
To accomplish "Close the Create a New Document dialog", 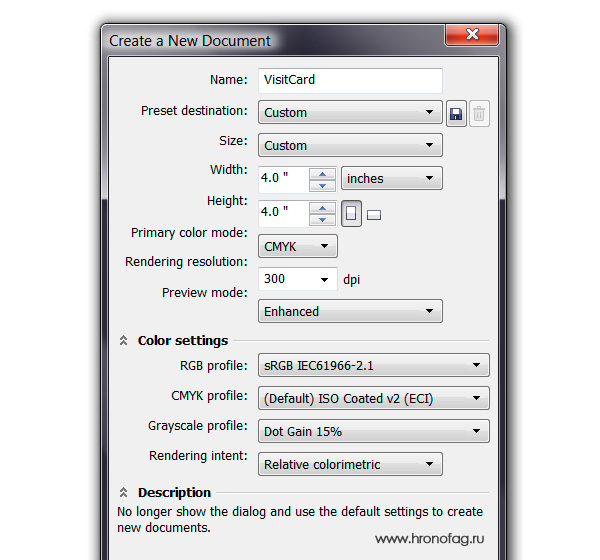I will [x=473, y=36].
